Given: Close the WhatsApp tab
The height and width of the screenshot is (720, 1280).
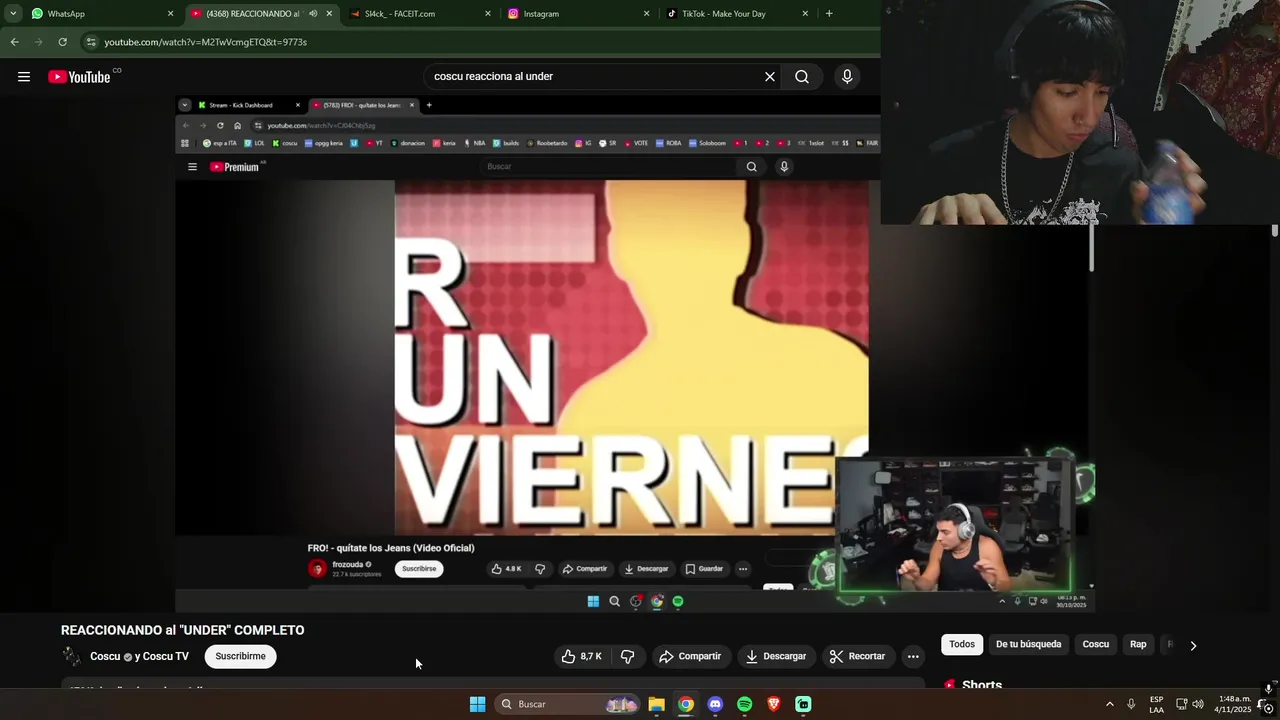Looking at the screenshot, I should click(170, 14).
